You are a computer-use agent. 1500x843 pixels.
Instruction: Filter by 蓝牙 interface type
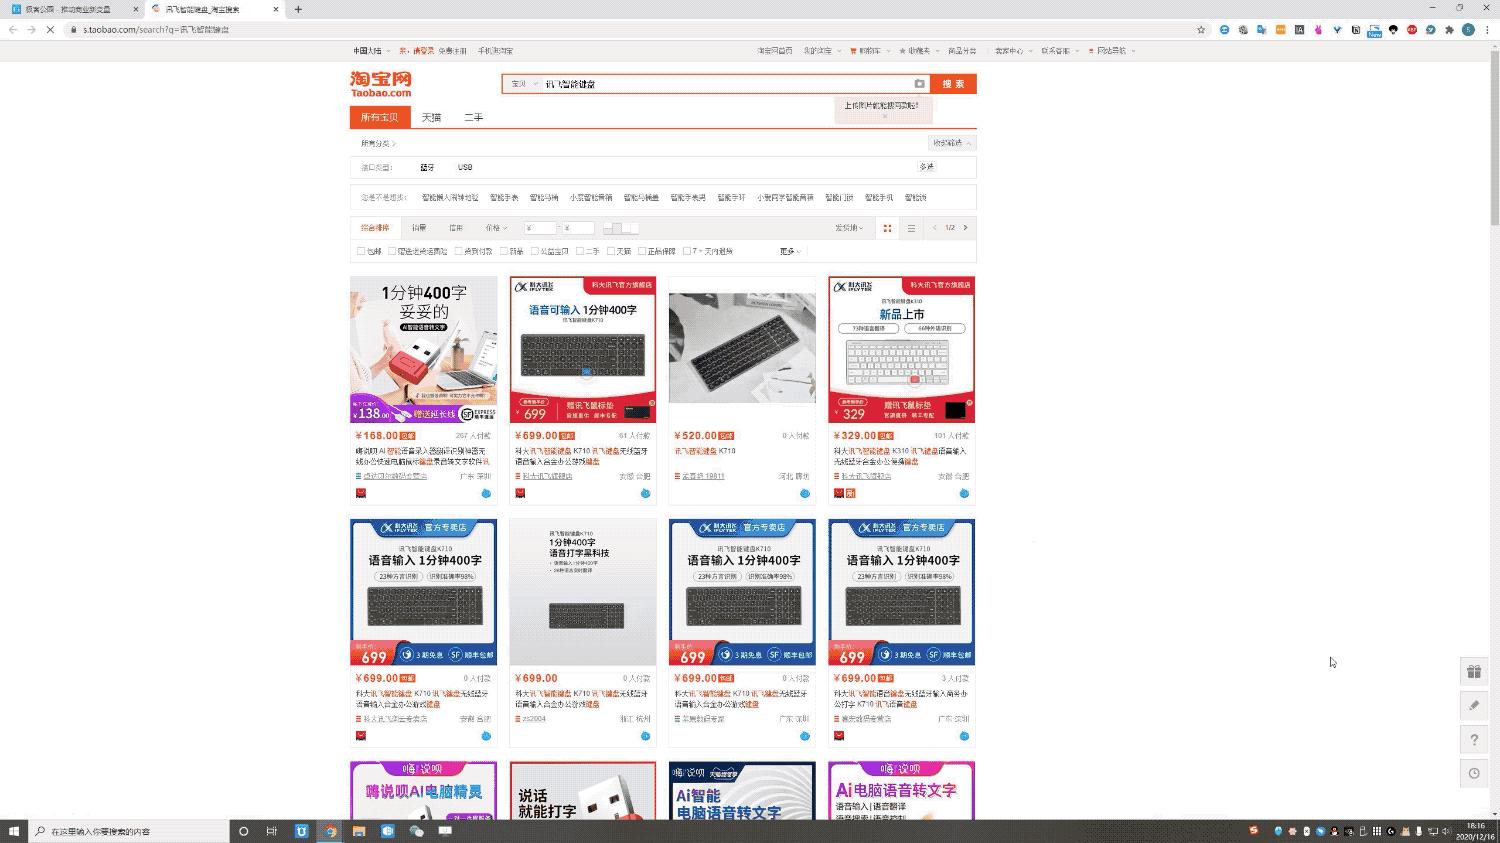427,167
